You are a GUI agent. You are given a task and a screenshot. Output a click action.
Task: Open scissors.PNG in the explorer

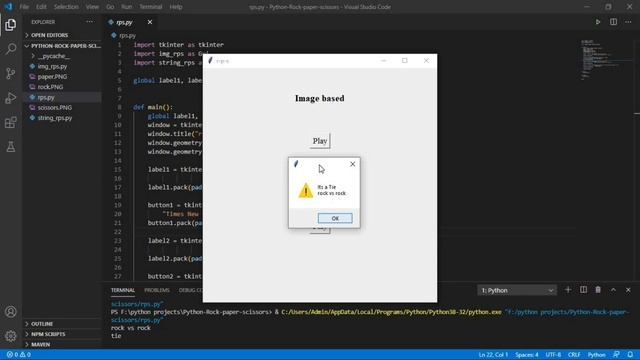click(x=55, y=107)
